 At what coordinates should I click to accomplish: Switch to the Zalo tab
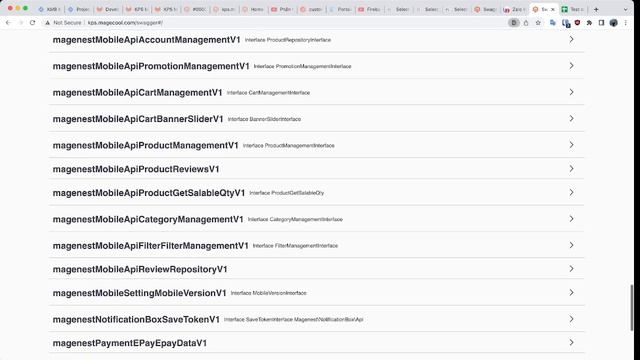click(514, 9)
